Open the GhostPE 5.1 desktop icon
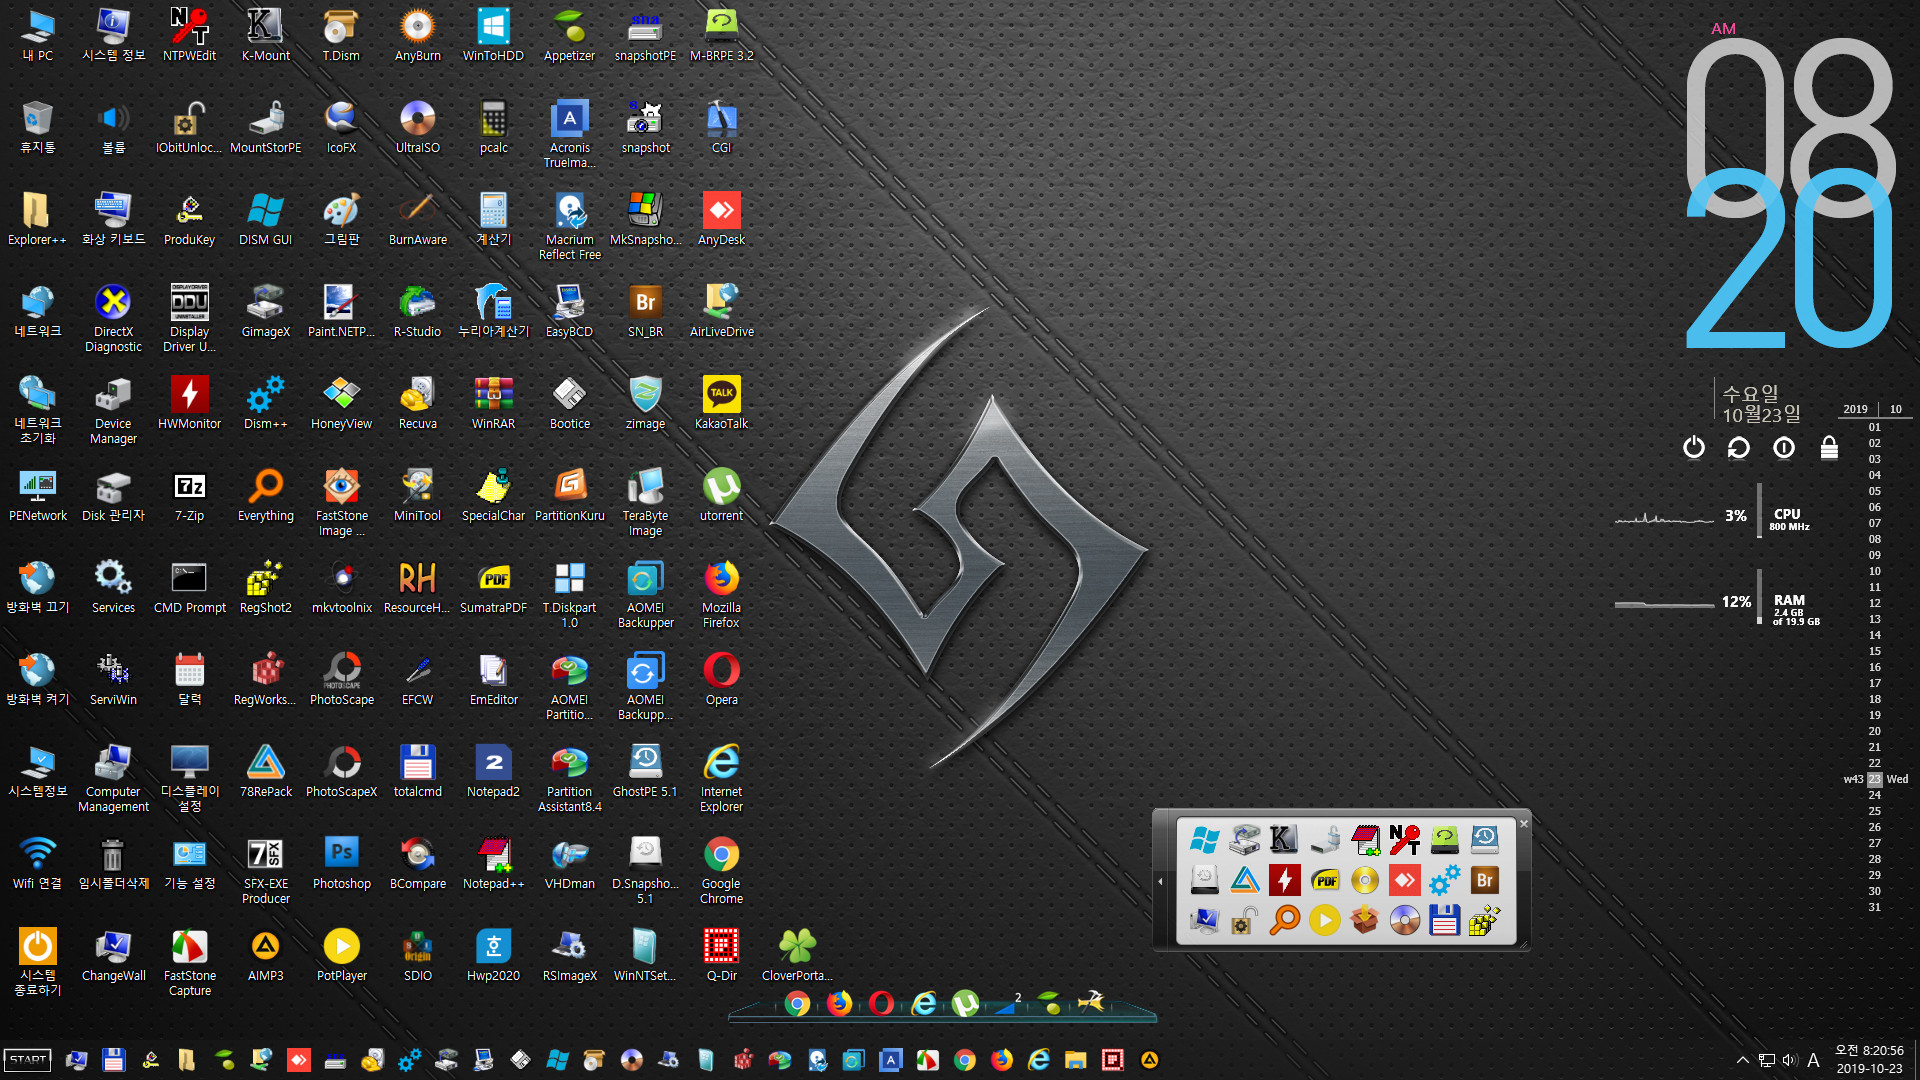The width and height of the screenshot is (1920, 1080). pyautogui.click(x=645, y=771)
